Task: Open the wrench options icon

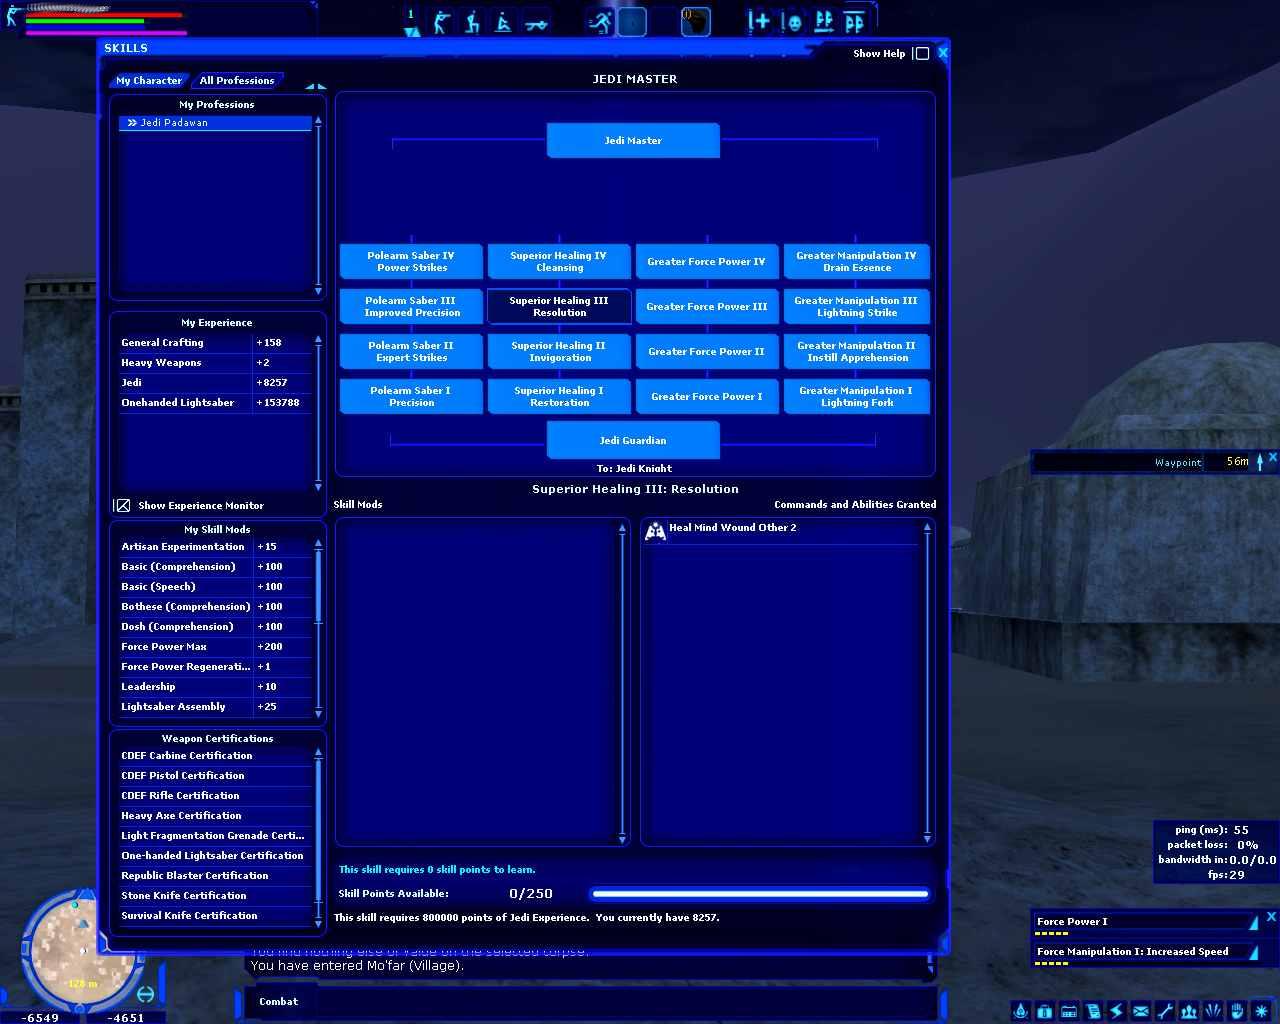Action: tap(1165, 1011)
